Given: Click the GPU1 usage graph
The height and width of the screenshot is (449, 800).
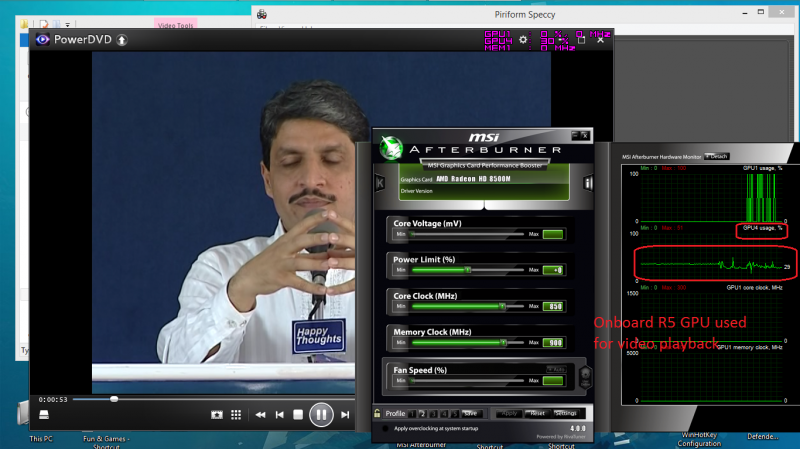Looking at the screenshot, I should 711,197.
